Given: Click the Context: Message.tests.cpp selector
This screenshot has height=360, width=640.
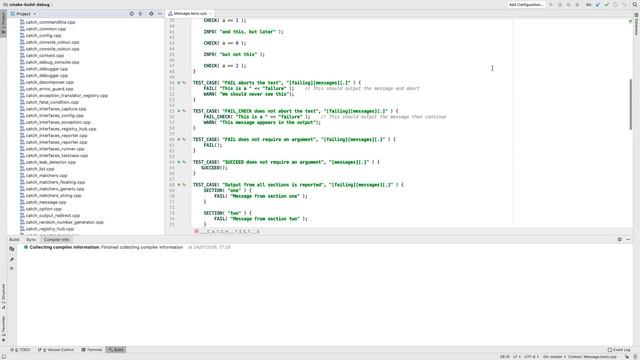Looking at the screenshot, I should [x=593, y=357].
